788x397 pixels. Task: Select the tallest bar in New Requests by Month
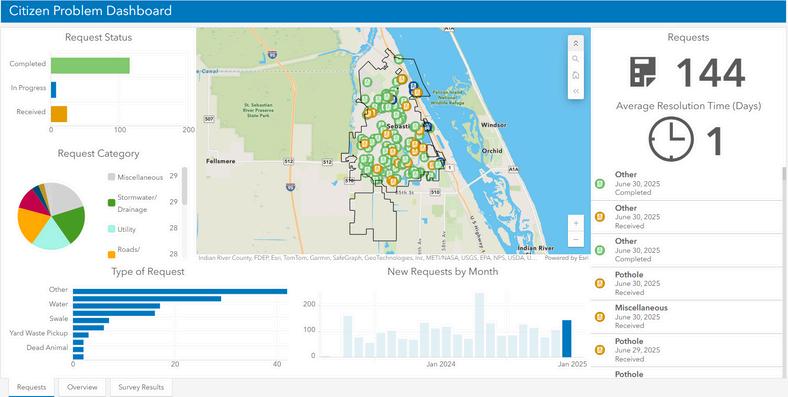[479, 325]
